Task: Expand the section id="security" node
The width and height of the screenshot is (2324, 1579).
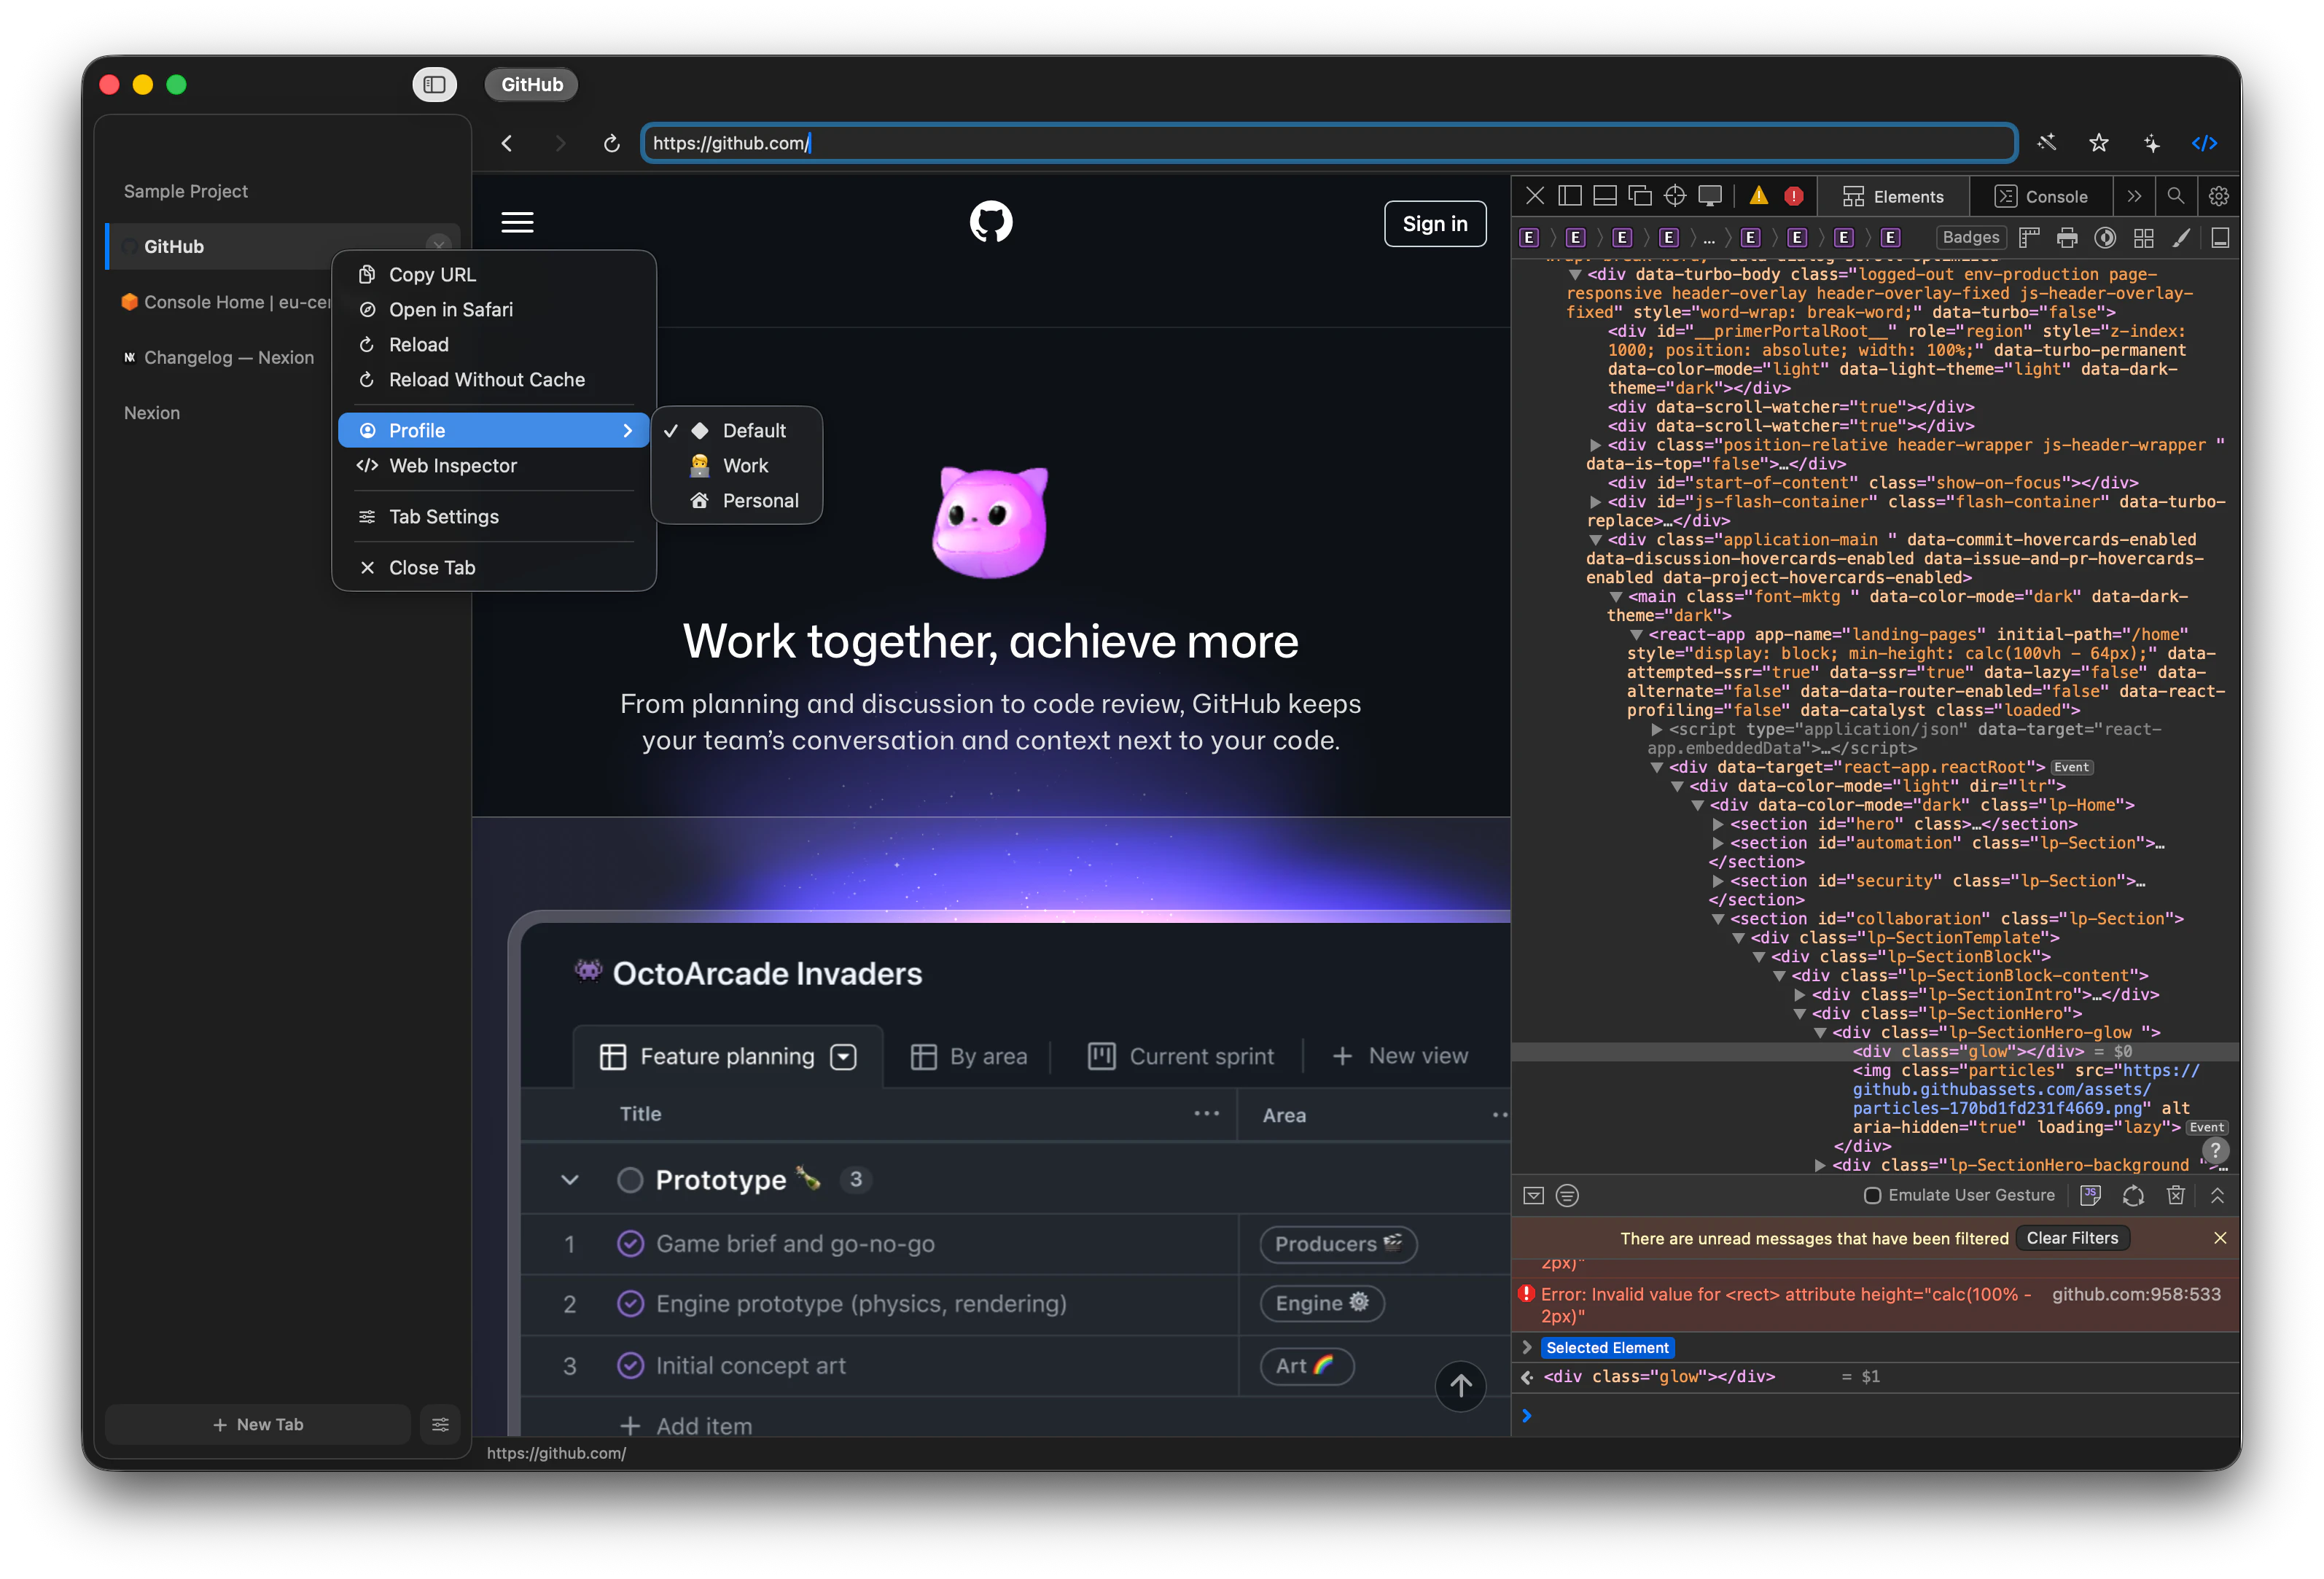Action: pyautogui.click(x=1718, y=881)
